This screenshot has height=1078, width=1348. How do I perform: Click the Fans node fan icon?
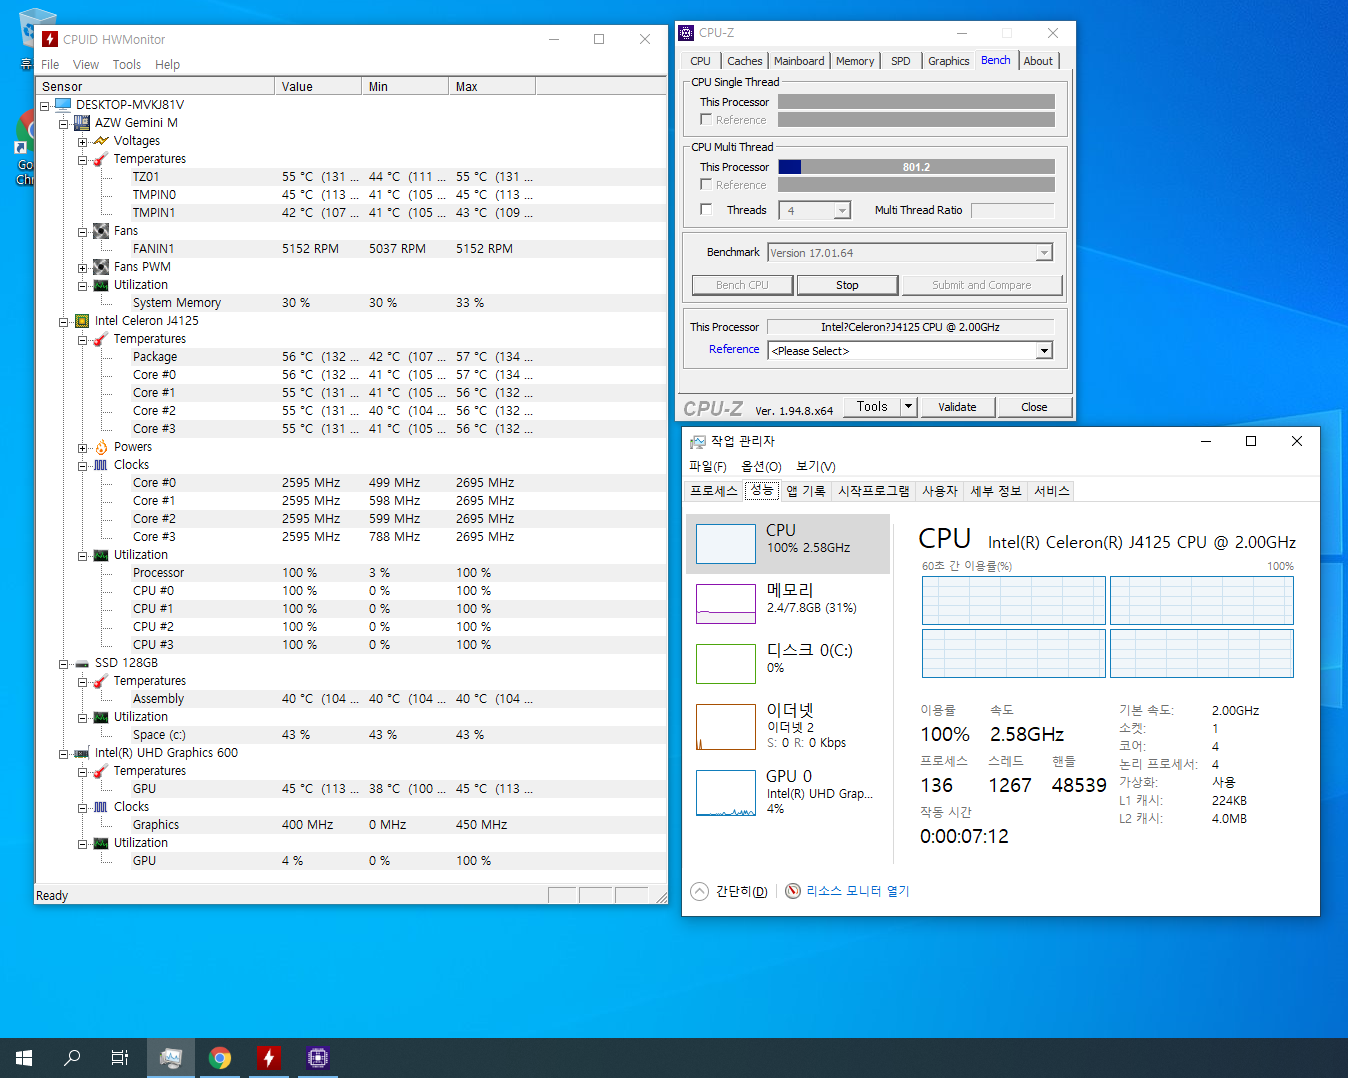[101, 230]
